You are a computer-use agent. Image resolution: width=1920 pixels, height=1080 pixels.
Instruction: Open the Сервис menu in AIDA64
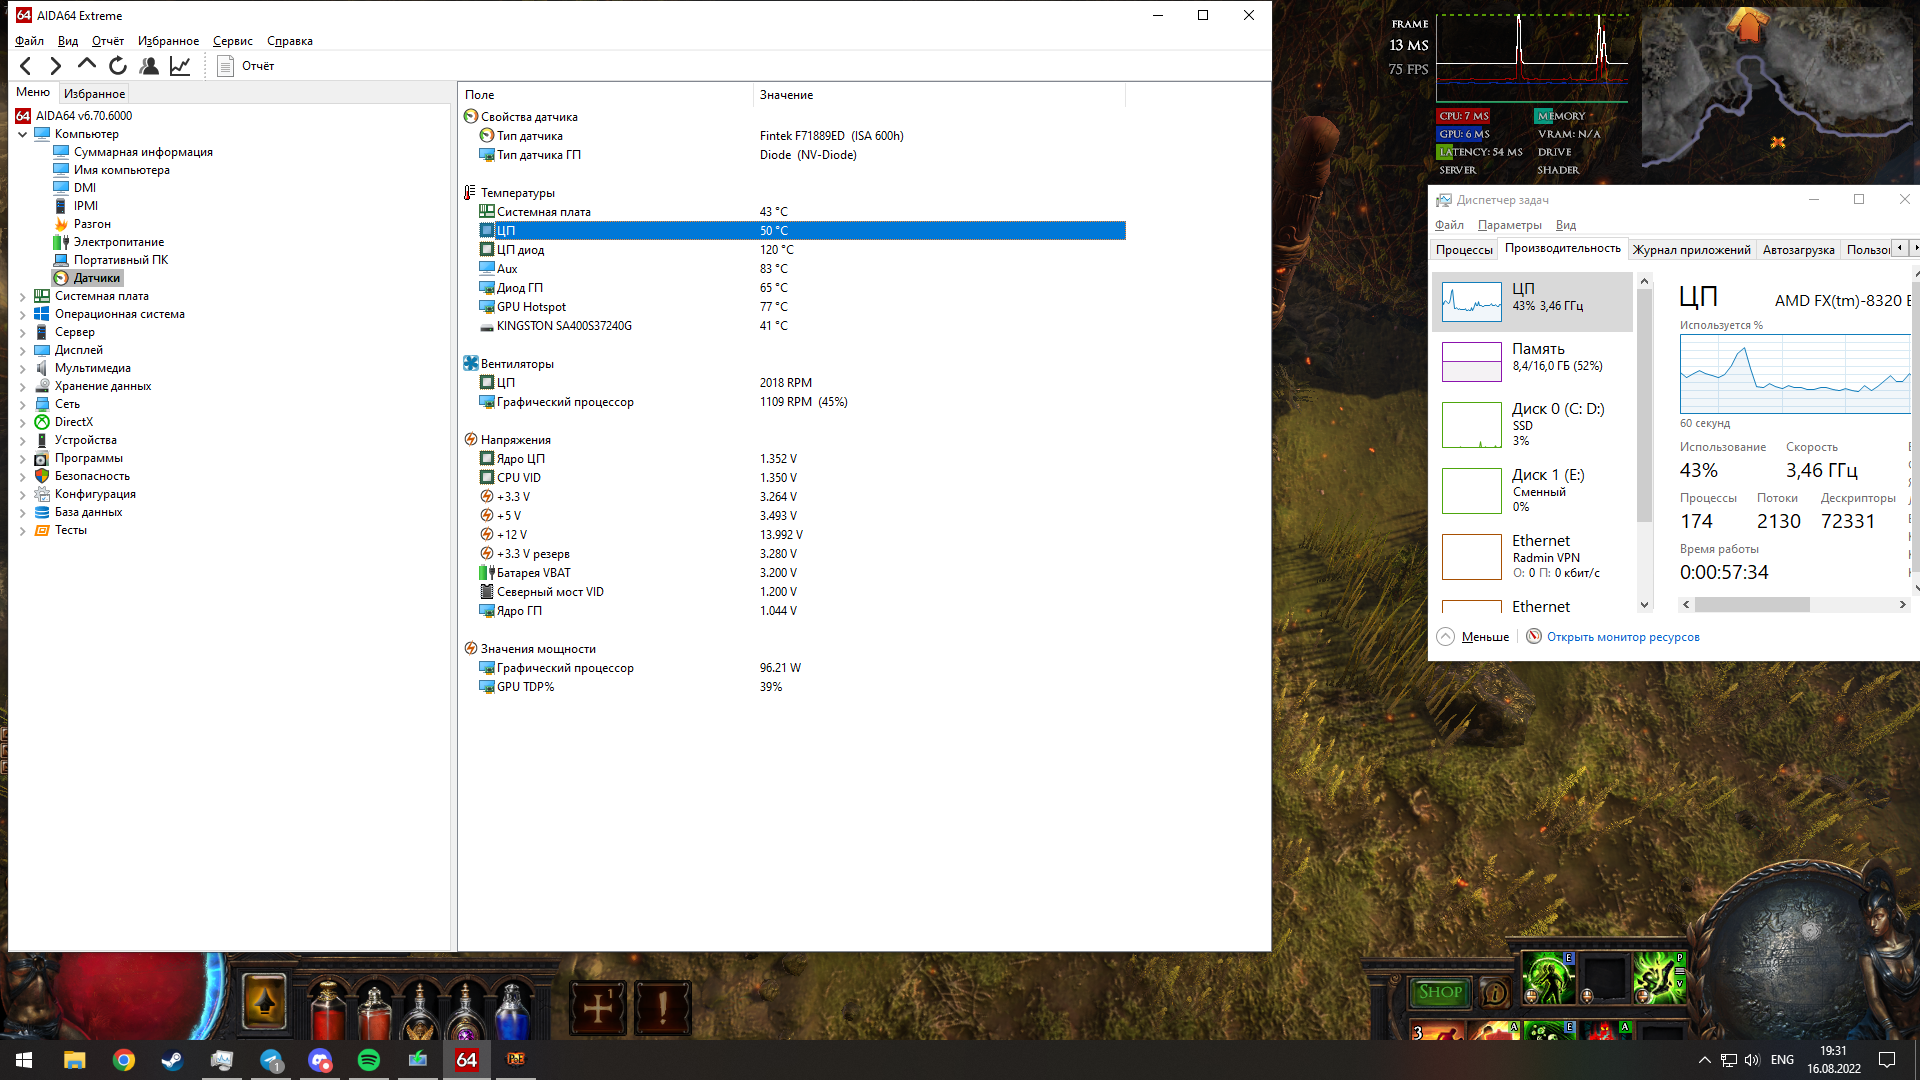click(233, 41)
